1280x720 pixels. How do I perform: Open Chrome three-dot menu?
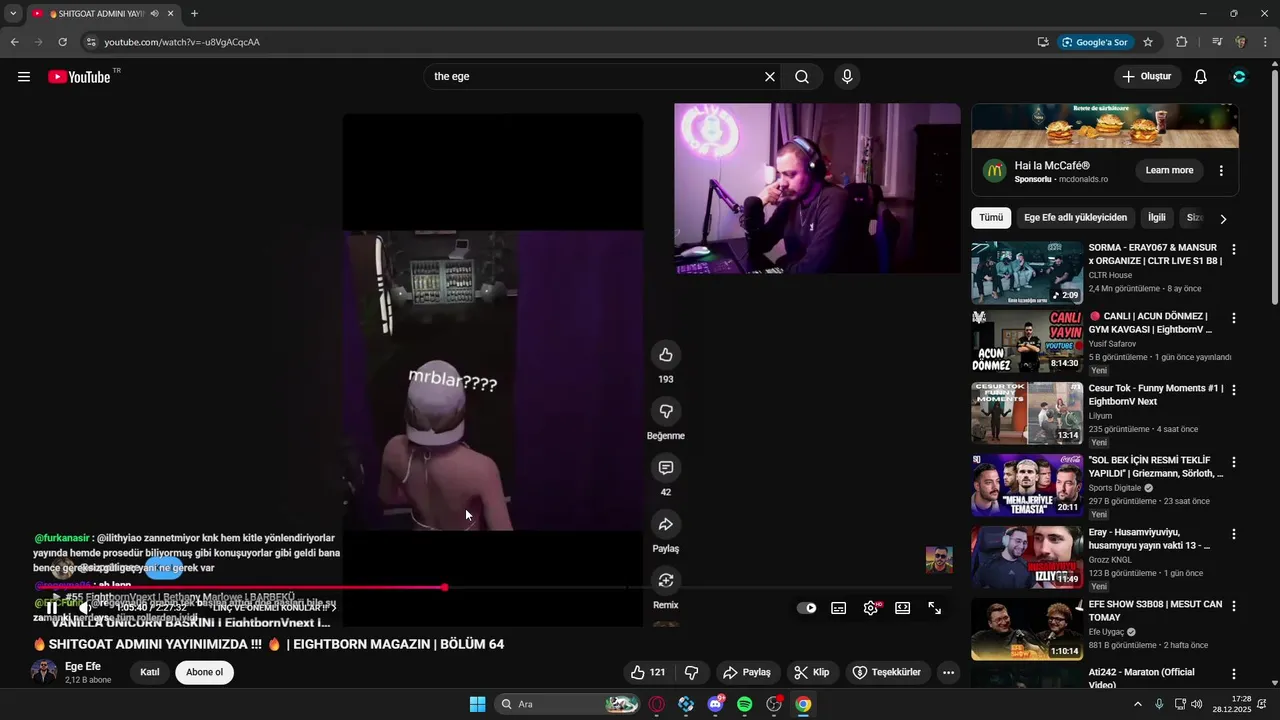1265,42
